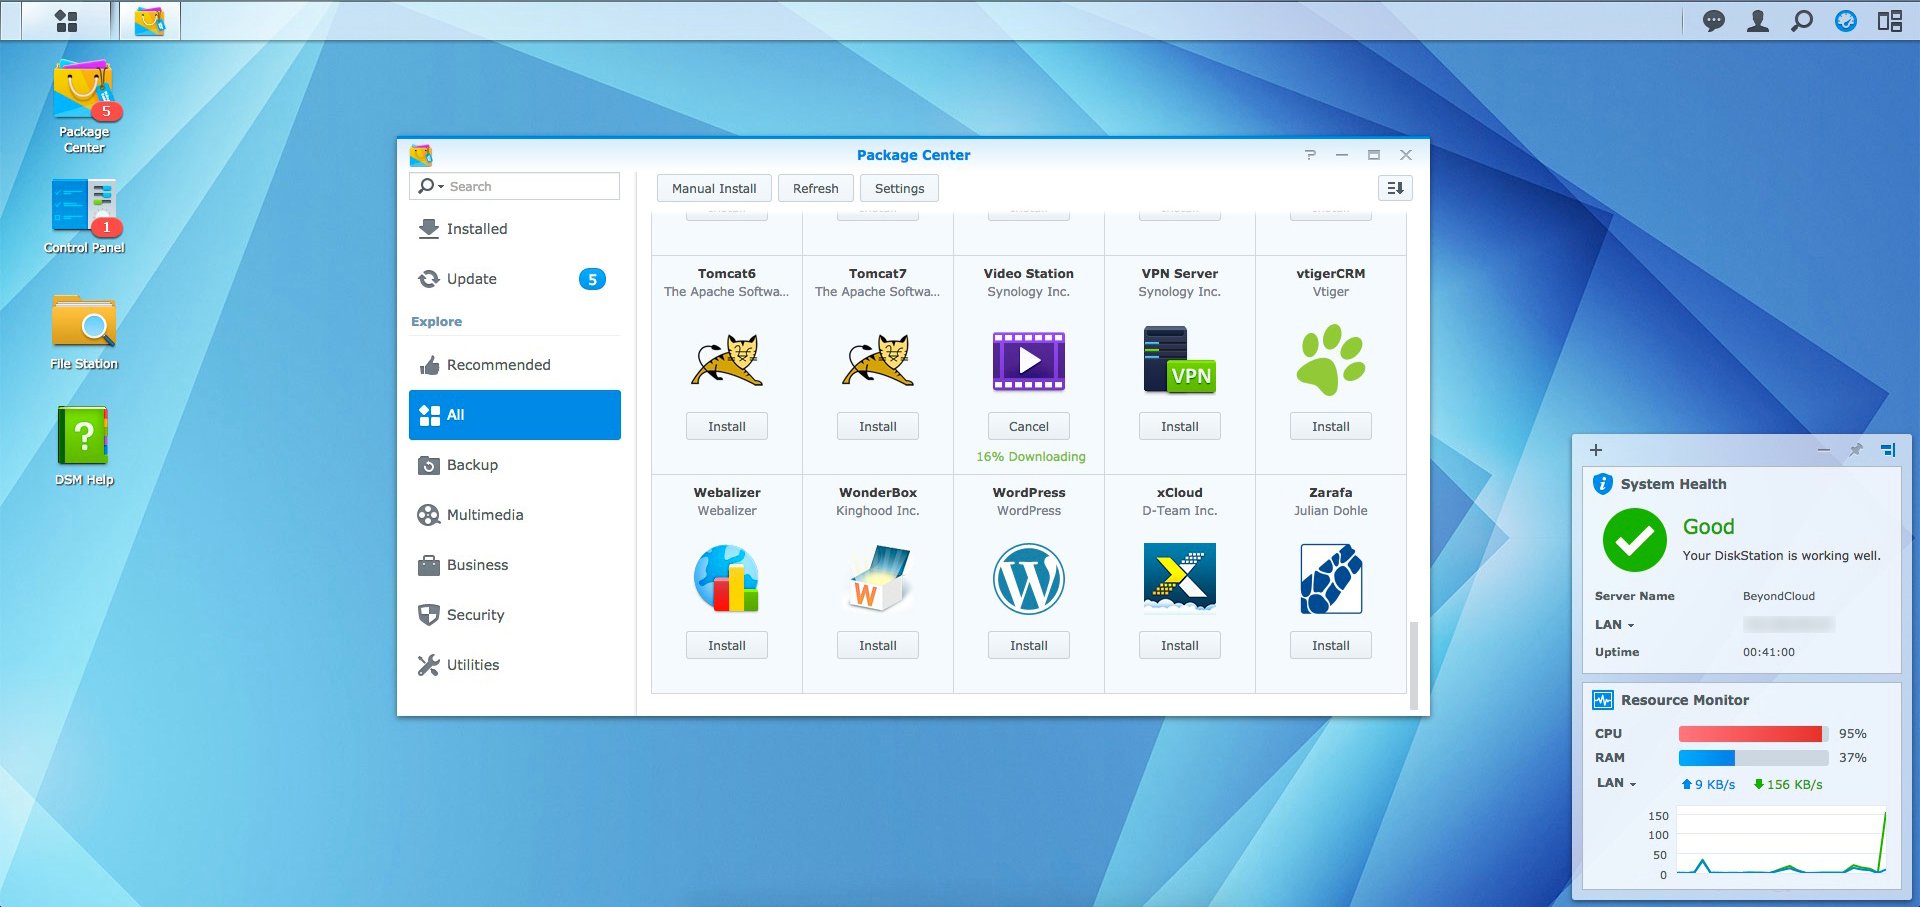Click the Manual Install button
Screen dimensions: 1920x907
click(x=714, y=188)
